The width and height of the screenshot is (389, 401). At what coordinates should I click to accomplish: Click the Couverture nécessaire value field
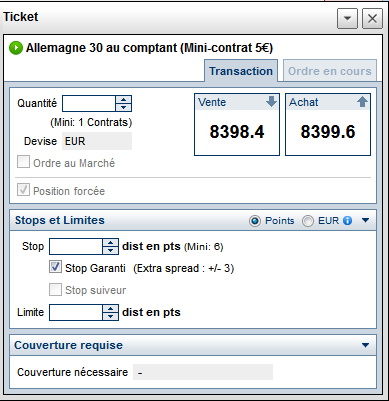(x=203, y=372)
